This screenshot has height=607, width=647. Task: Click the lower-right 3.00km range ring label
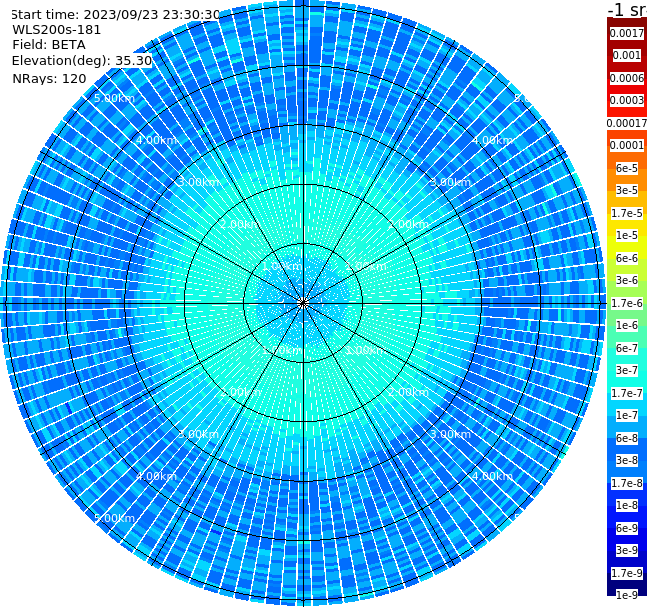click(x=450, y=434)
